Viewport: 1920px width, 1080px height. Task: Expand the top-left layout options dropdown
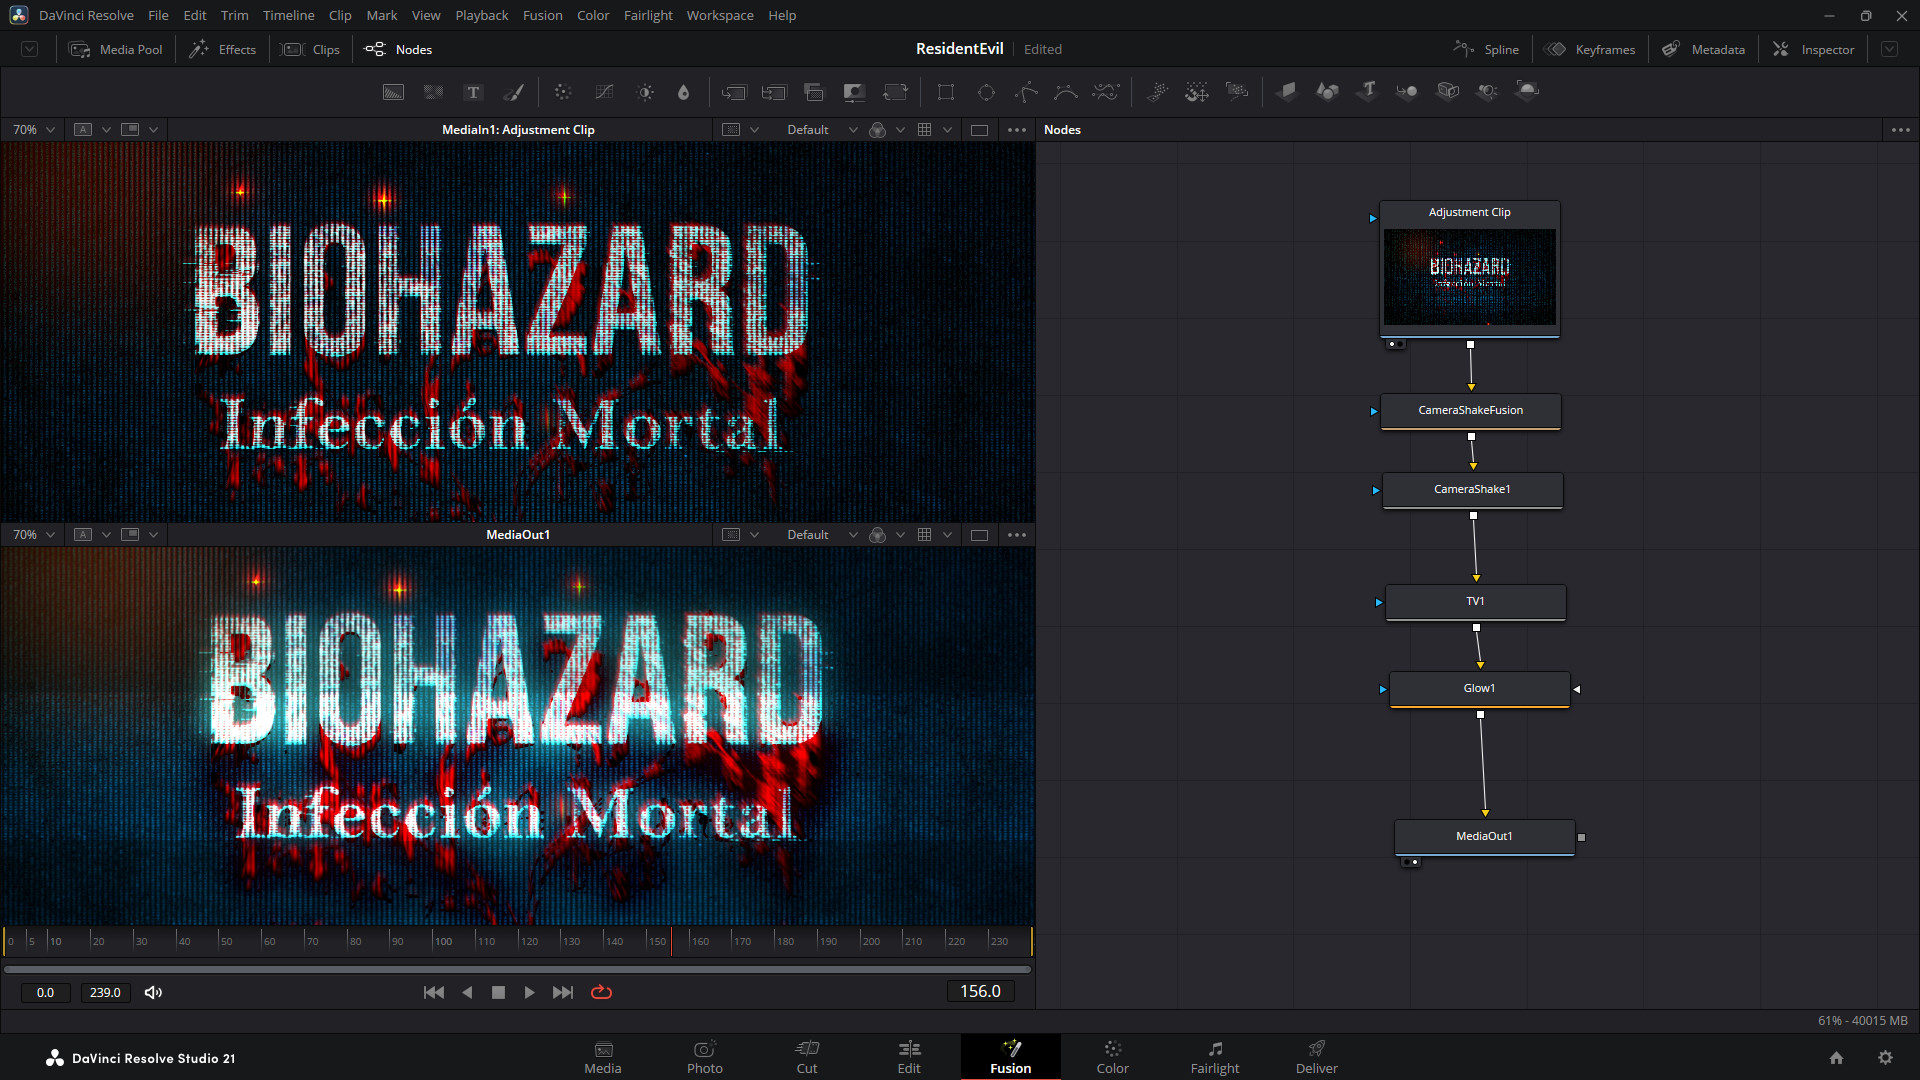click(30, 49)
